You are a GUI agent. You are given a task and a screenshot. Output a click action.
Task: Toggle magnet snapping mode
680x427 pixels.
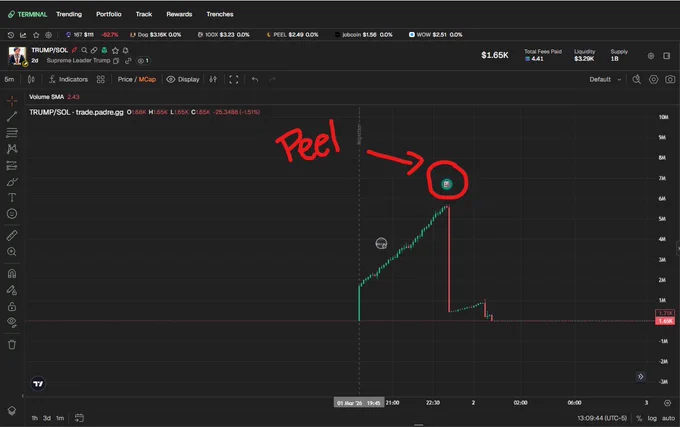12,274
